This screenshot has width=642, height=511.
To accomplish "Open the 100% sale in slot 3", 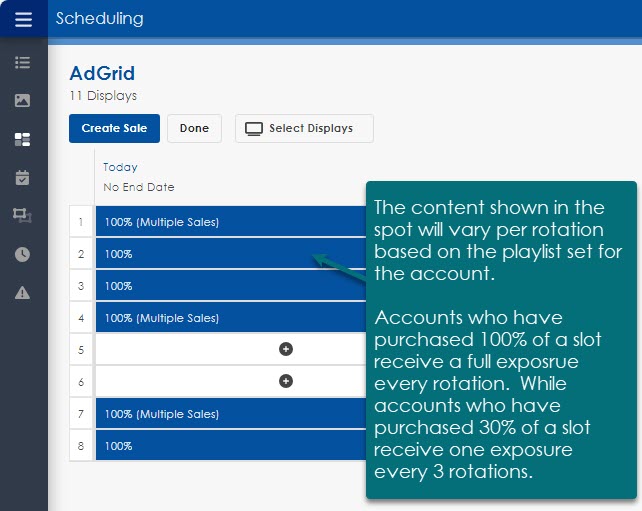I will coord(230,286).
